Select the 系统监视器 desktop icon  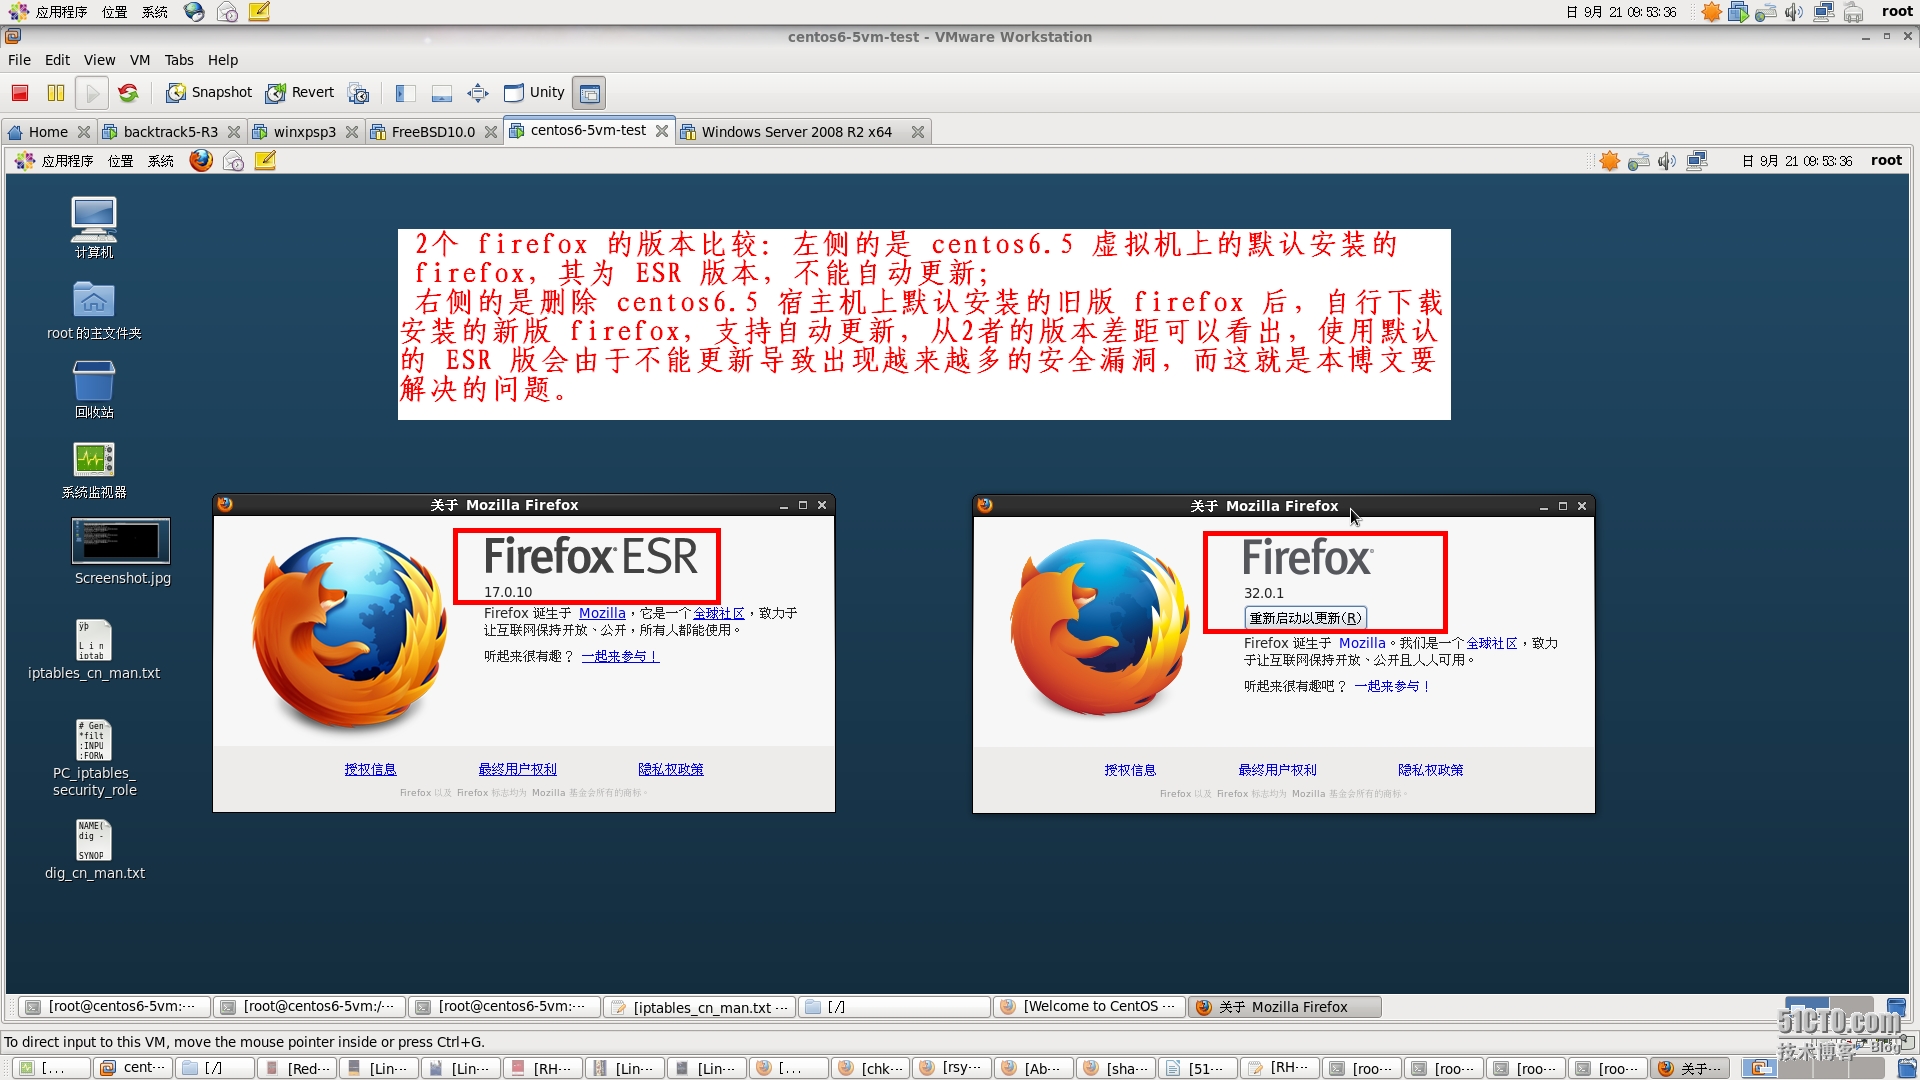coord(94,470)
